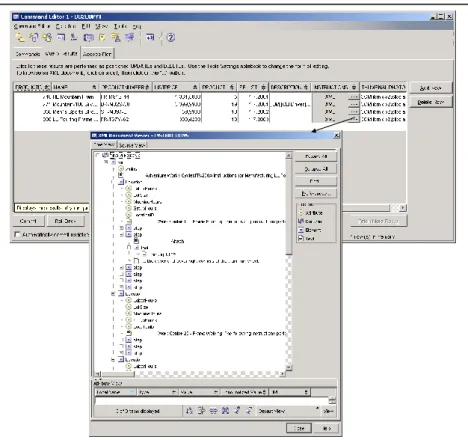This screenshot has width=468, height=440.
Task: Sort by PRODUCTNUMBER column header
Action: tap(126, 87)
